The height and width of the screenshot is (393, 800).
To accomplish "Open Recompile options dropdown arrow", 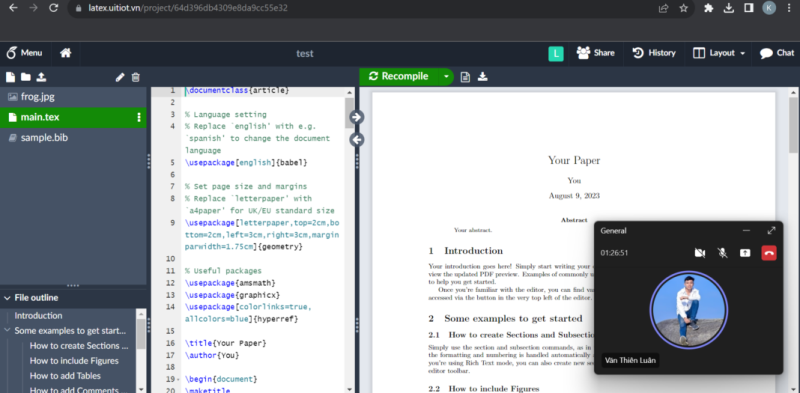I will [x=446, y=77].
